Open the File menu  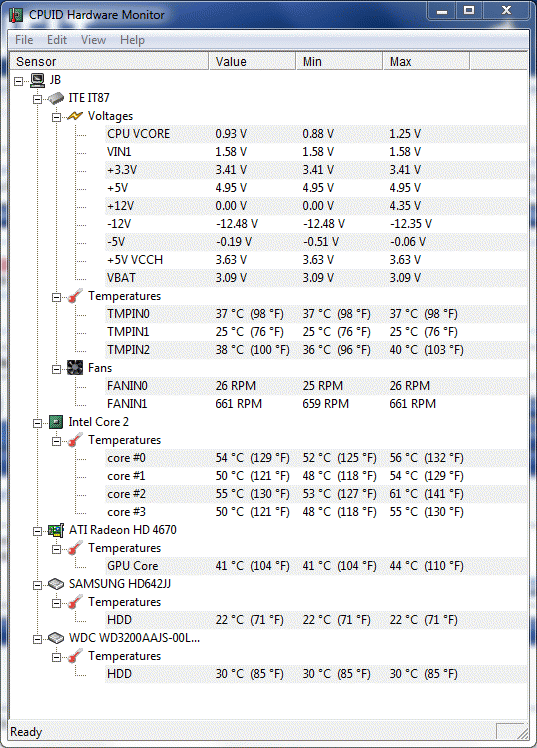click(x=24, y=40)
